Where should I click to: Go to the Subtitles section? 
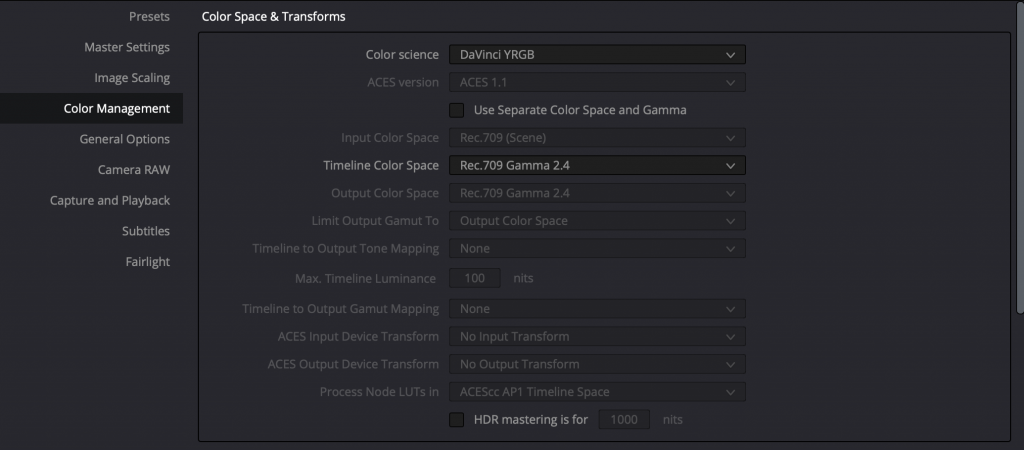coord(146,231)
